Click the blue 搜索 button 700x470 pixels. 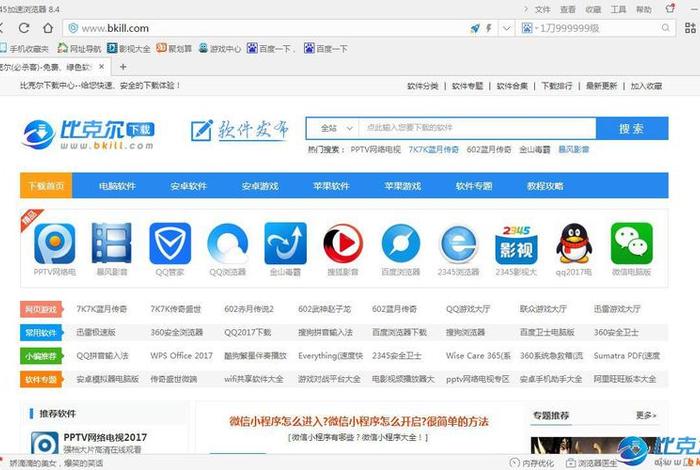pyautogui.click(x=632, y=129)
